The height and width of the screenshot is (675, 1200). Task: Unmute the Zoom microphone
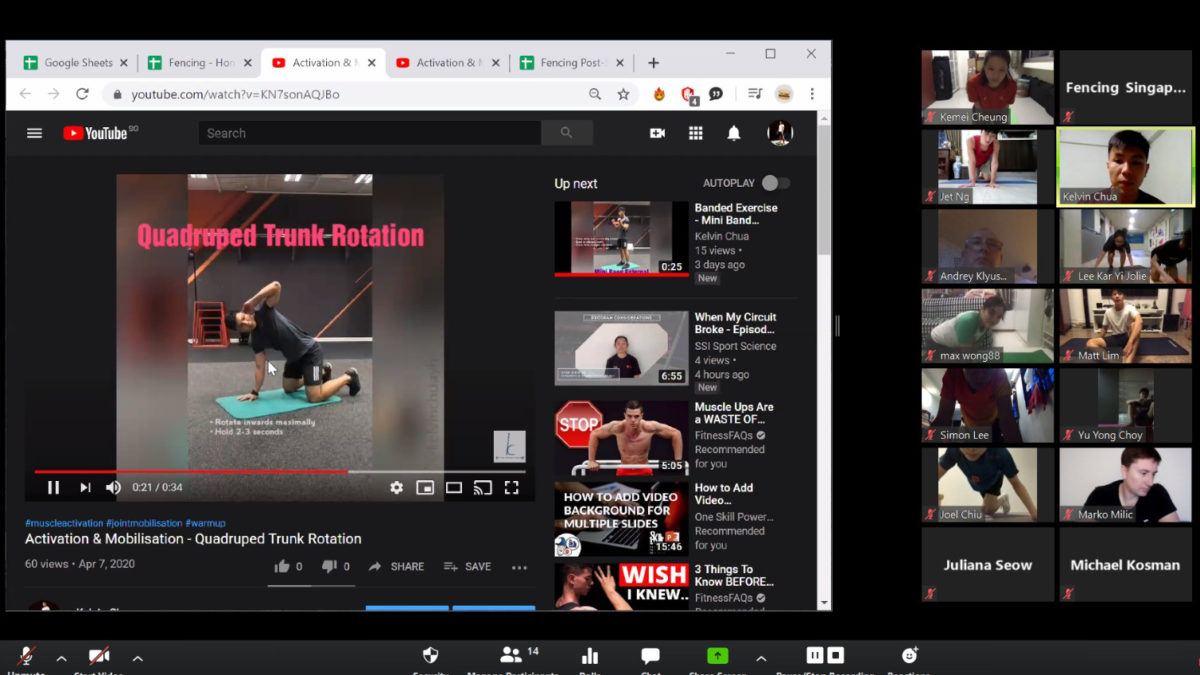click(26, 656)
